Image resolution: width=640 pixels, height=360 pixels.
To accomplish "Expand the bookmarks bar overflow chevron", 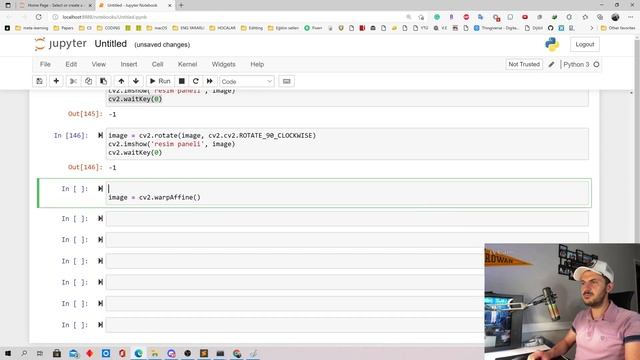I will pos(591,28).
